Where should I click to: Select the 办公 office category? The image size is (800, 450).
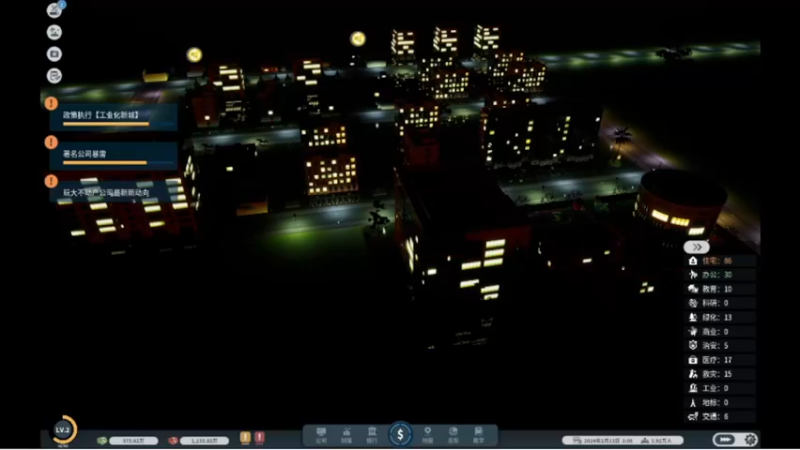click(719, 275)
